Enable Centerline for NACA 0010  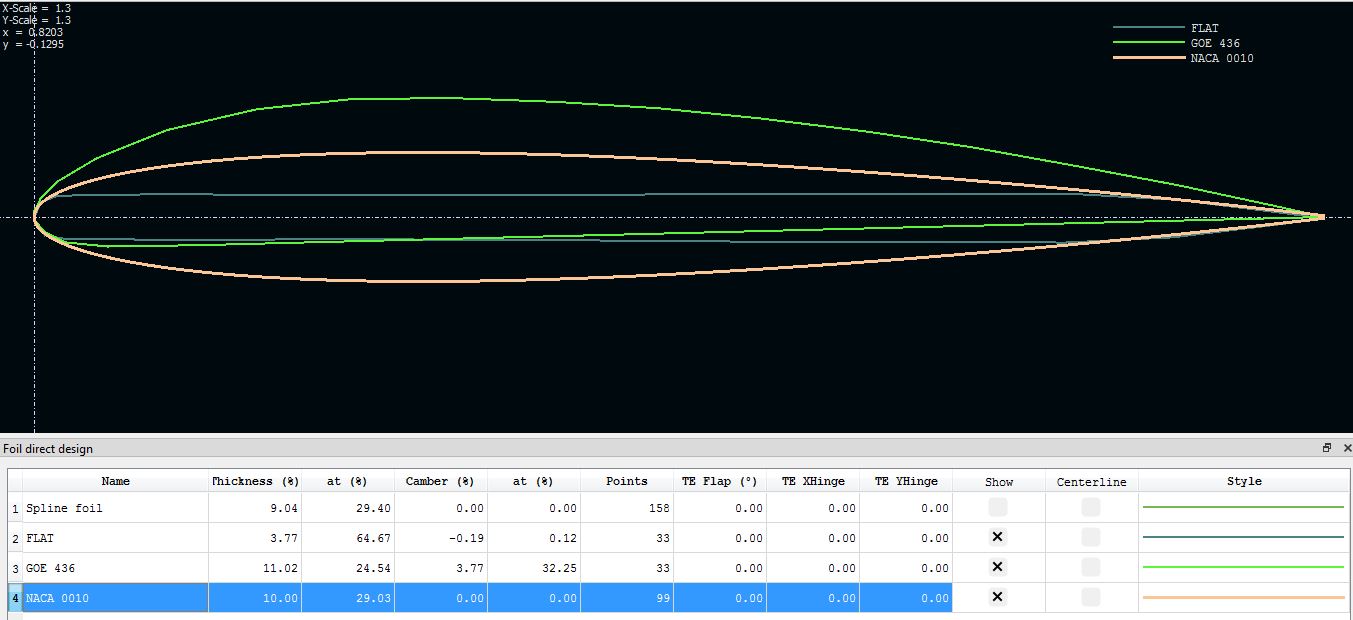point(1091,598)
